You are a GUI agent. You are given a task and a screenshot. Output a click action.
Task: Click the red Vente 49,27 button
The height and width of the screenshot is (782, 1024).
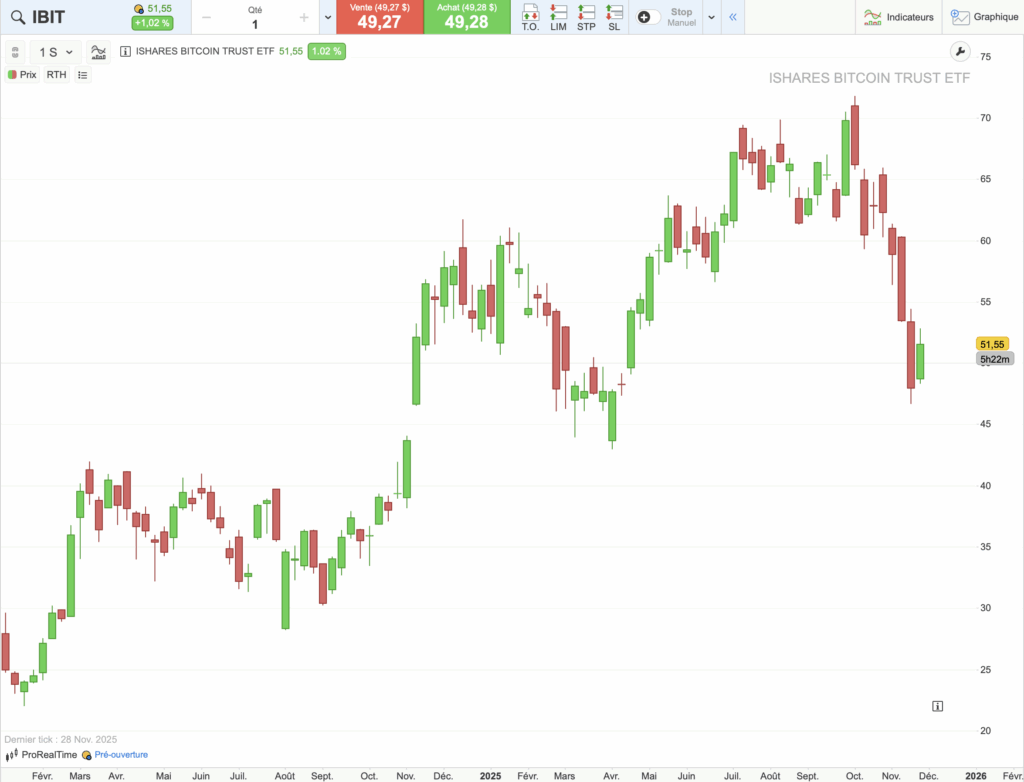tap(379, 17)
